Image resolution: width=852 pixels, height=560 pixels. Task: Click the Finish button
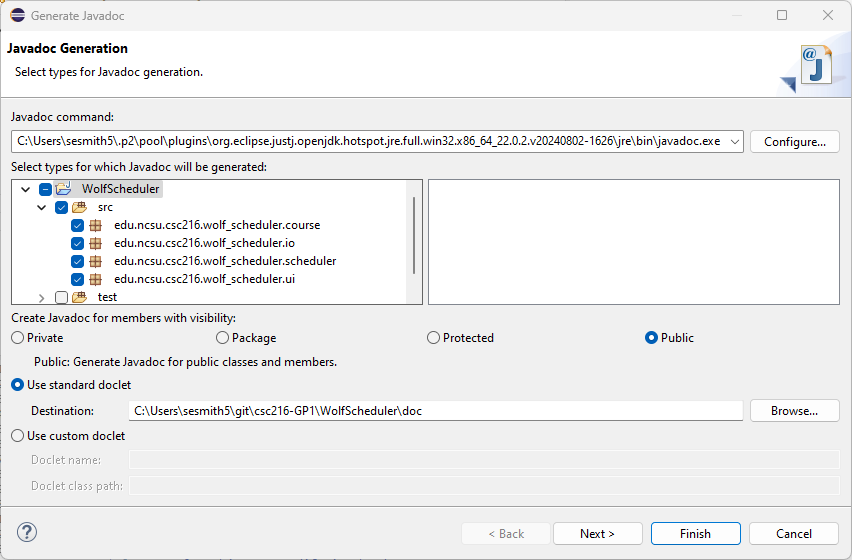click(696, 533)
